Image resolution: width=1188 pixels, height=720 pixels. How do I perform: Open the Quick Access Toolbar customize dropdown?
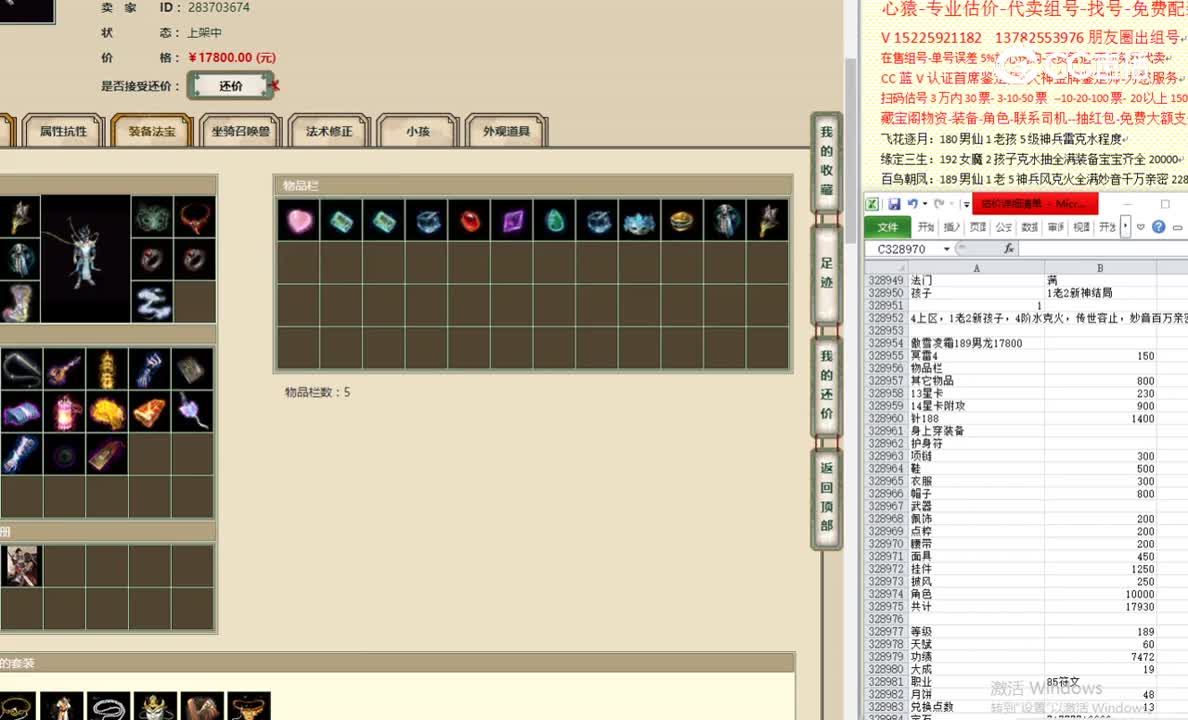tap(966, 203)
